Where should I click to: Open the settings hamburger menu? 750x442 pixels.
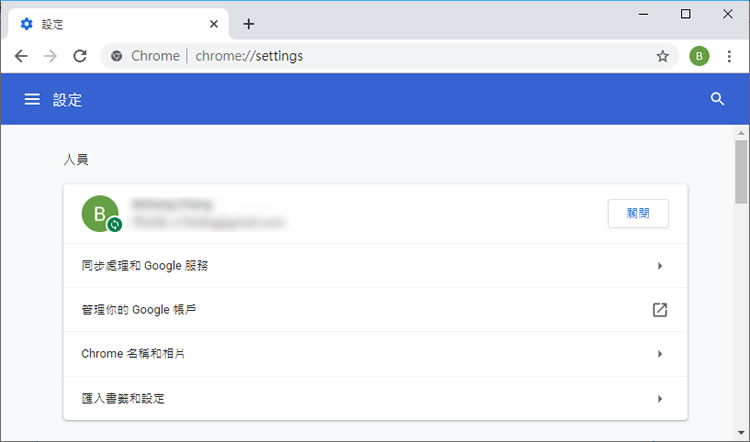pos(32,99)
